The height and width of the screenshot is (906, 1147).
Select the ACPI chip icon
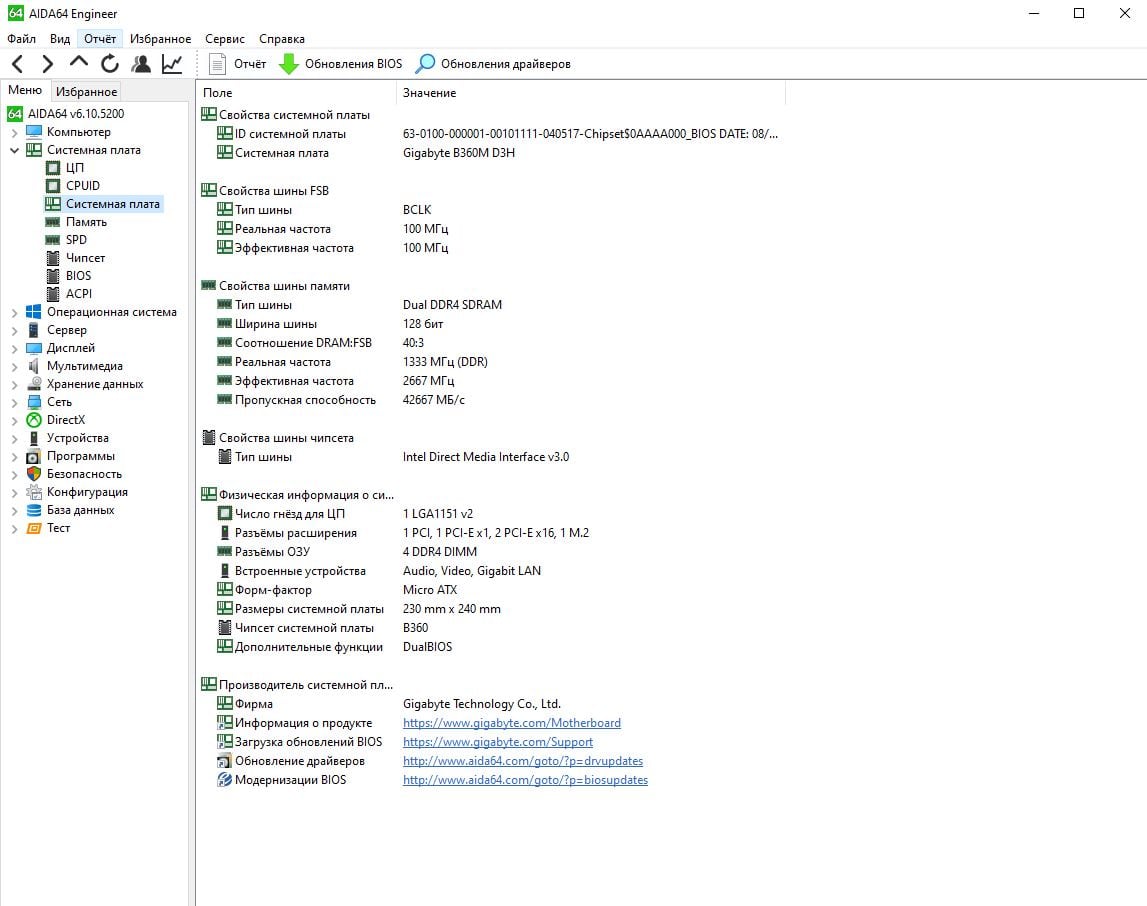(53, 294)
